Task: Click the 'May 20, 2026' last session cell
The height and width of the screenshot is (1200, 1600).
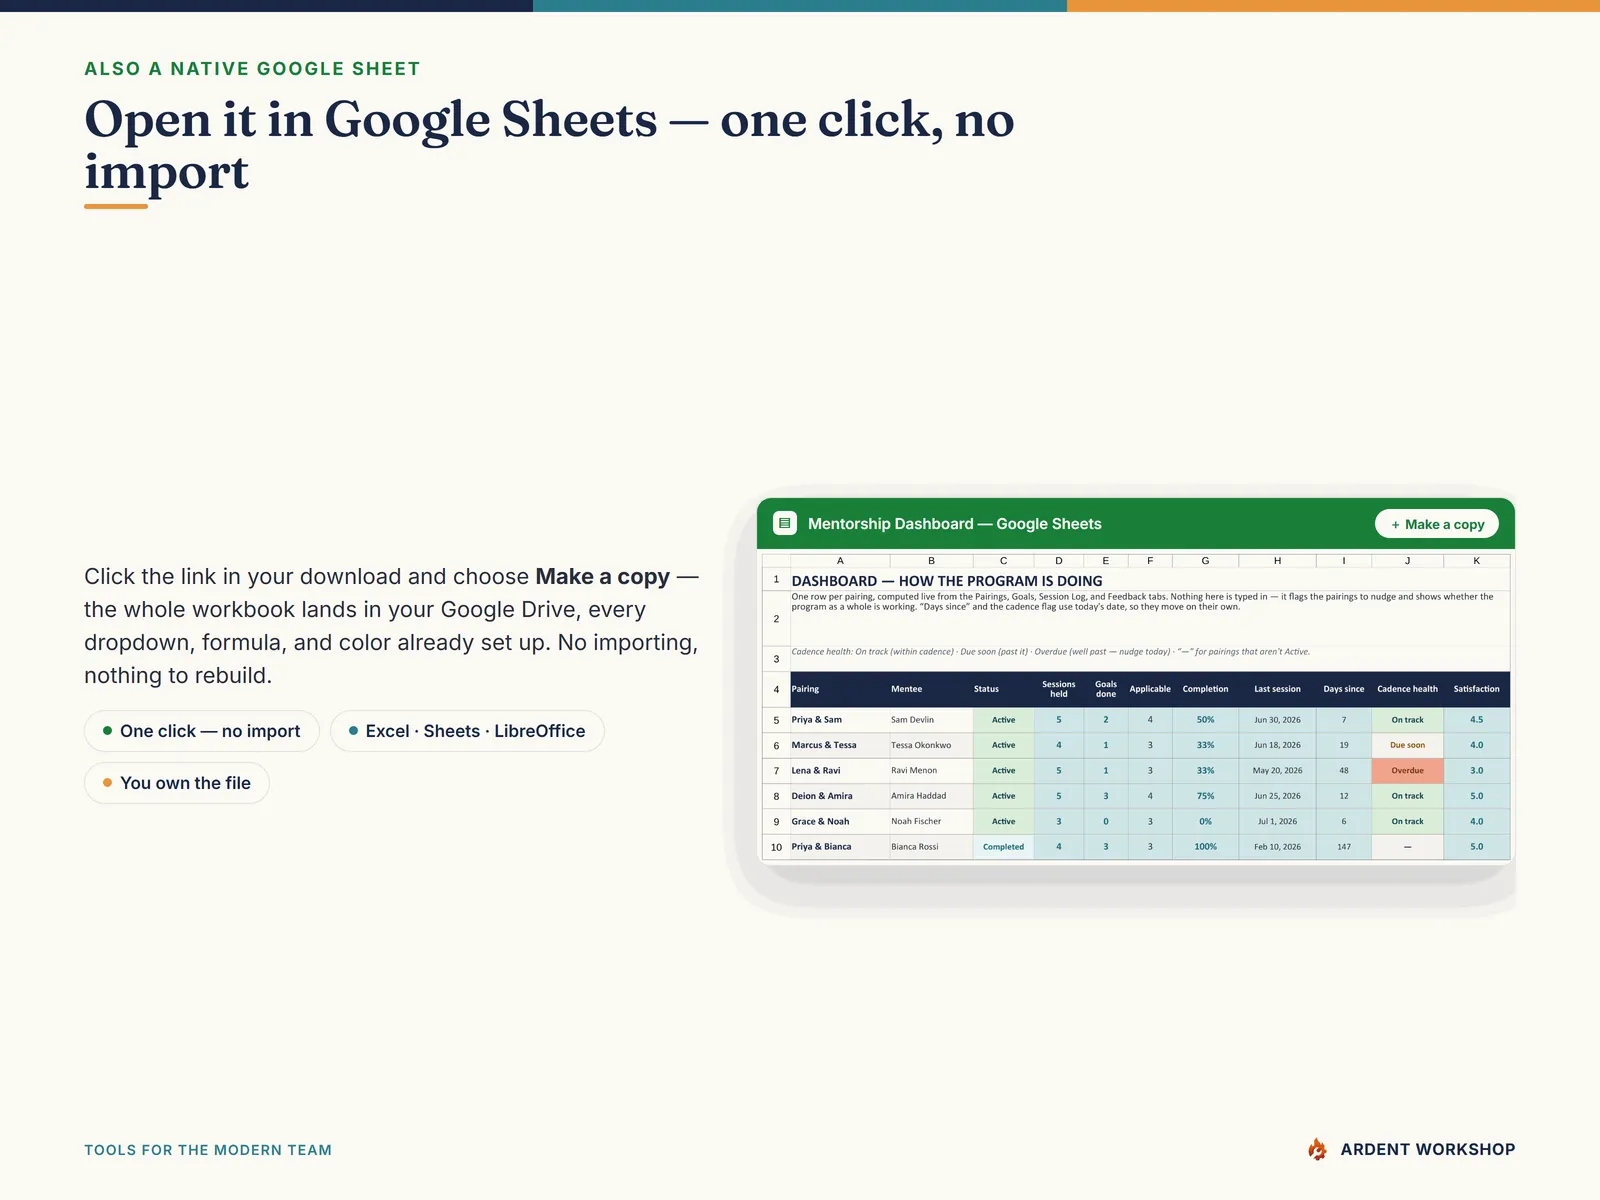Action: 1277,771
